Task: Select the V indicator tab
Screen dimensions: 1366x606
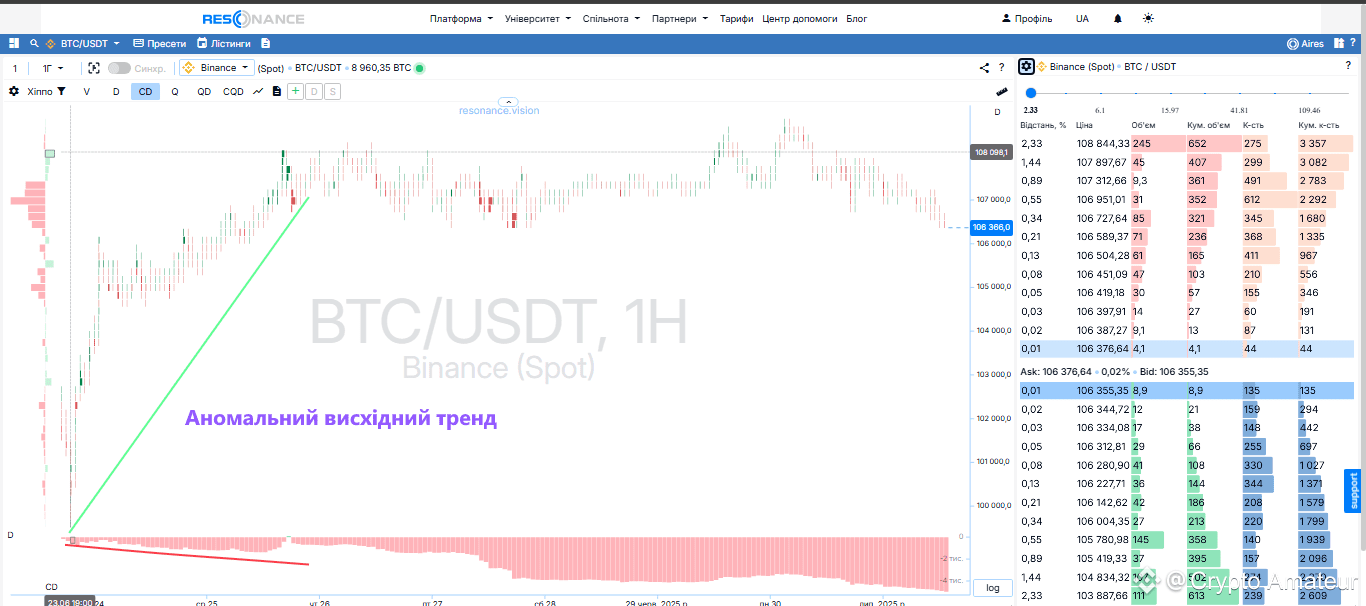Action: click(x=86, y=91)
